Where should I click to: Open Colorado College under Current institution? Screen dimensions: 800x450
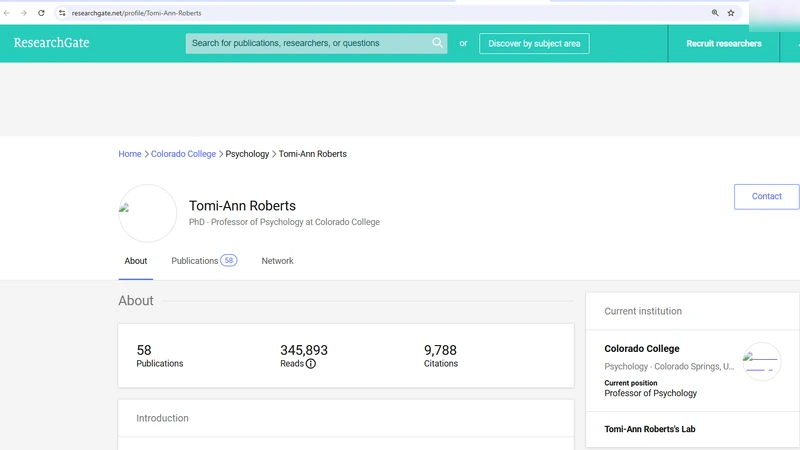[642, 348]
